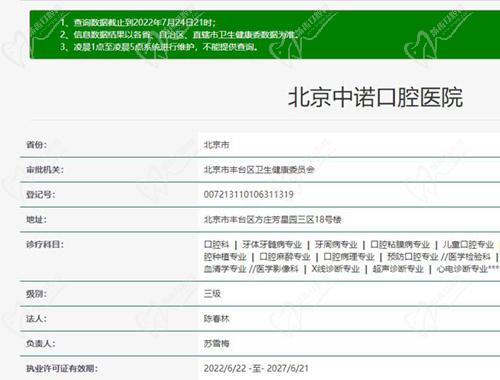Image resolution: width=500 pixels, height=380 pixels.
Task: Click the heading 北京中诺口腔医院
Action: (375, 97)
